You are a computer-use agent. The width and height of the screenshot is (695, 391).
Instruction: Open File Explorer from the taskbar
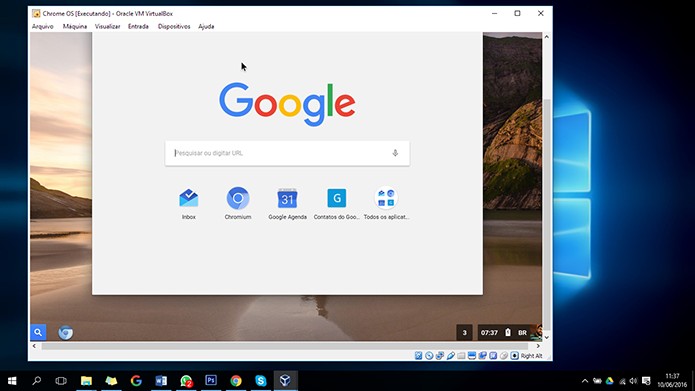[86, 381]
